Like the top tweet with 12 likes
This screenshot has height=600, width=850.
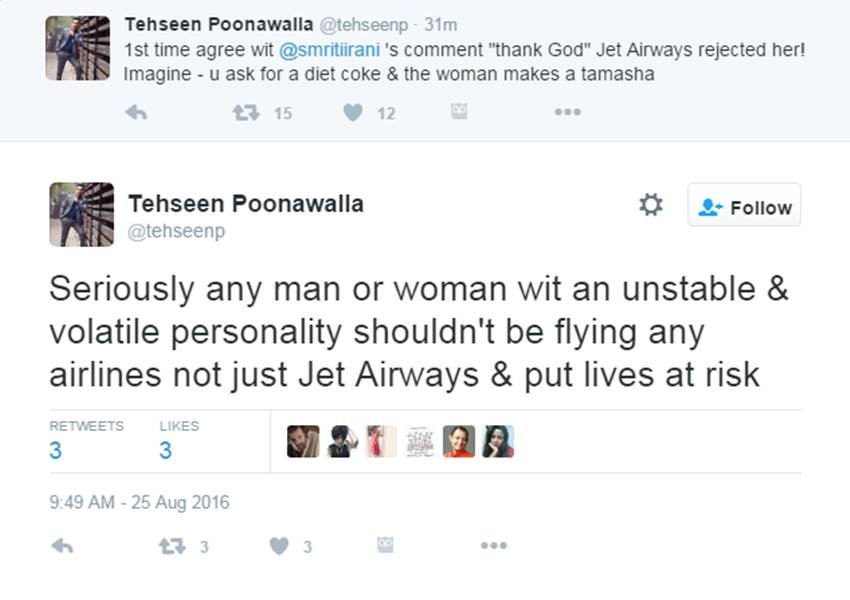[353, 113]
